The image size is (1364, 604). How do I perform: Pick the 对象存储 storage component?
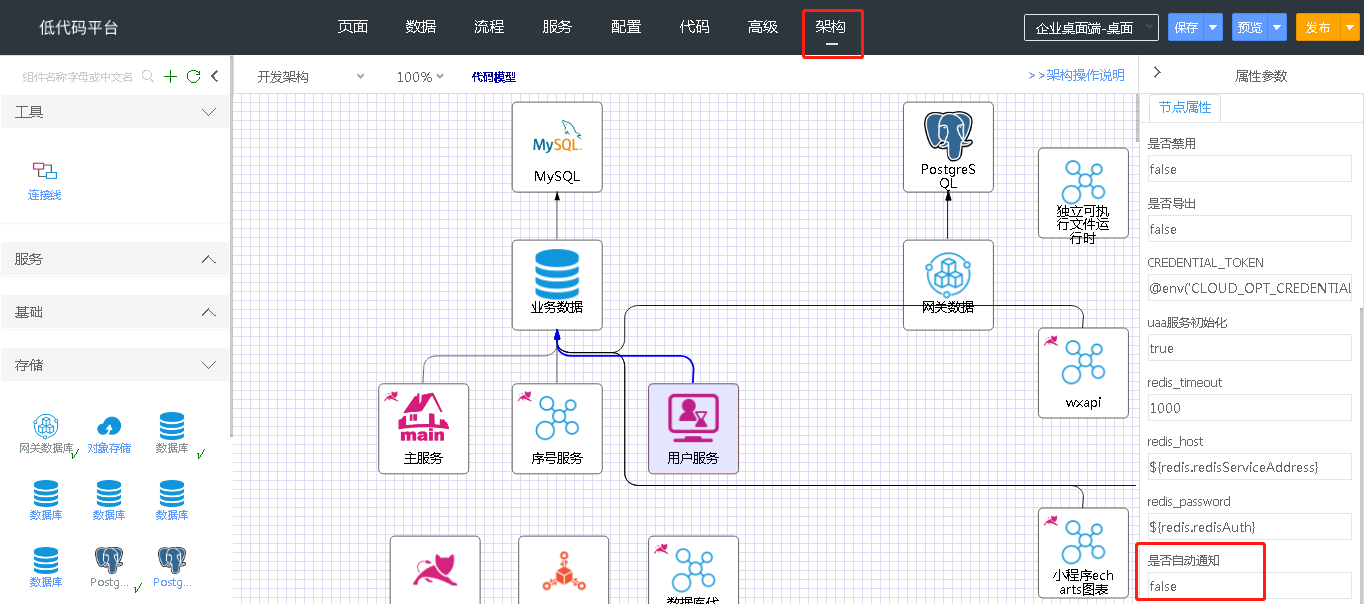point(109,434)
